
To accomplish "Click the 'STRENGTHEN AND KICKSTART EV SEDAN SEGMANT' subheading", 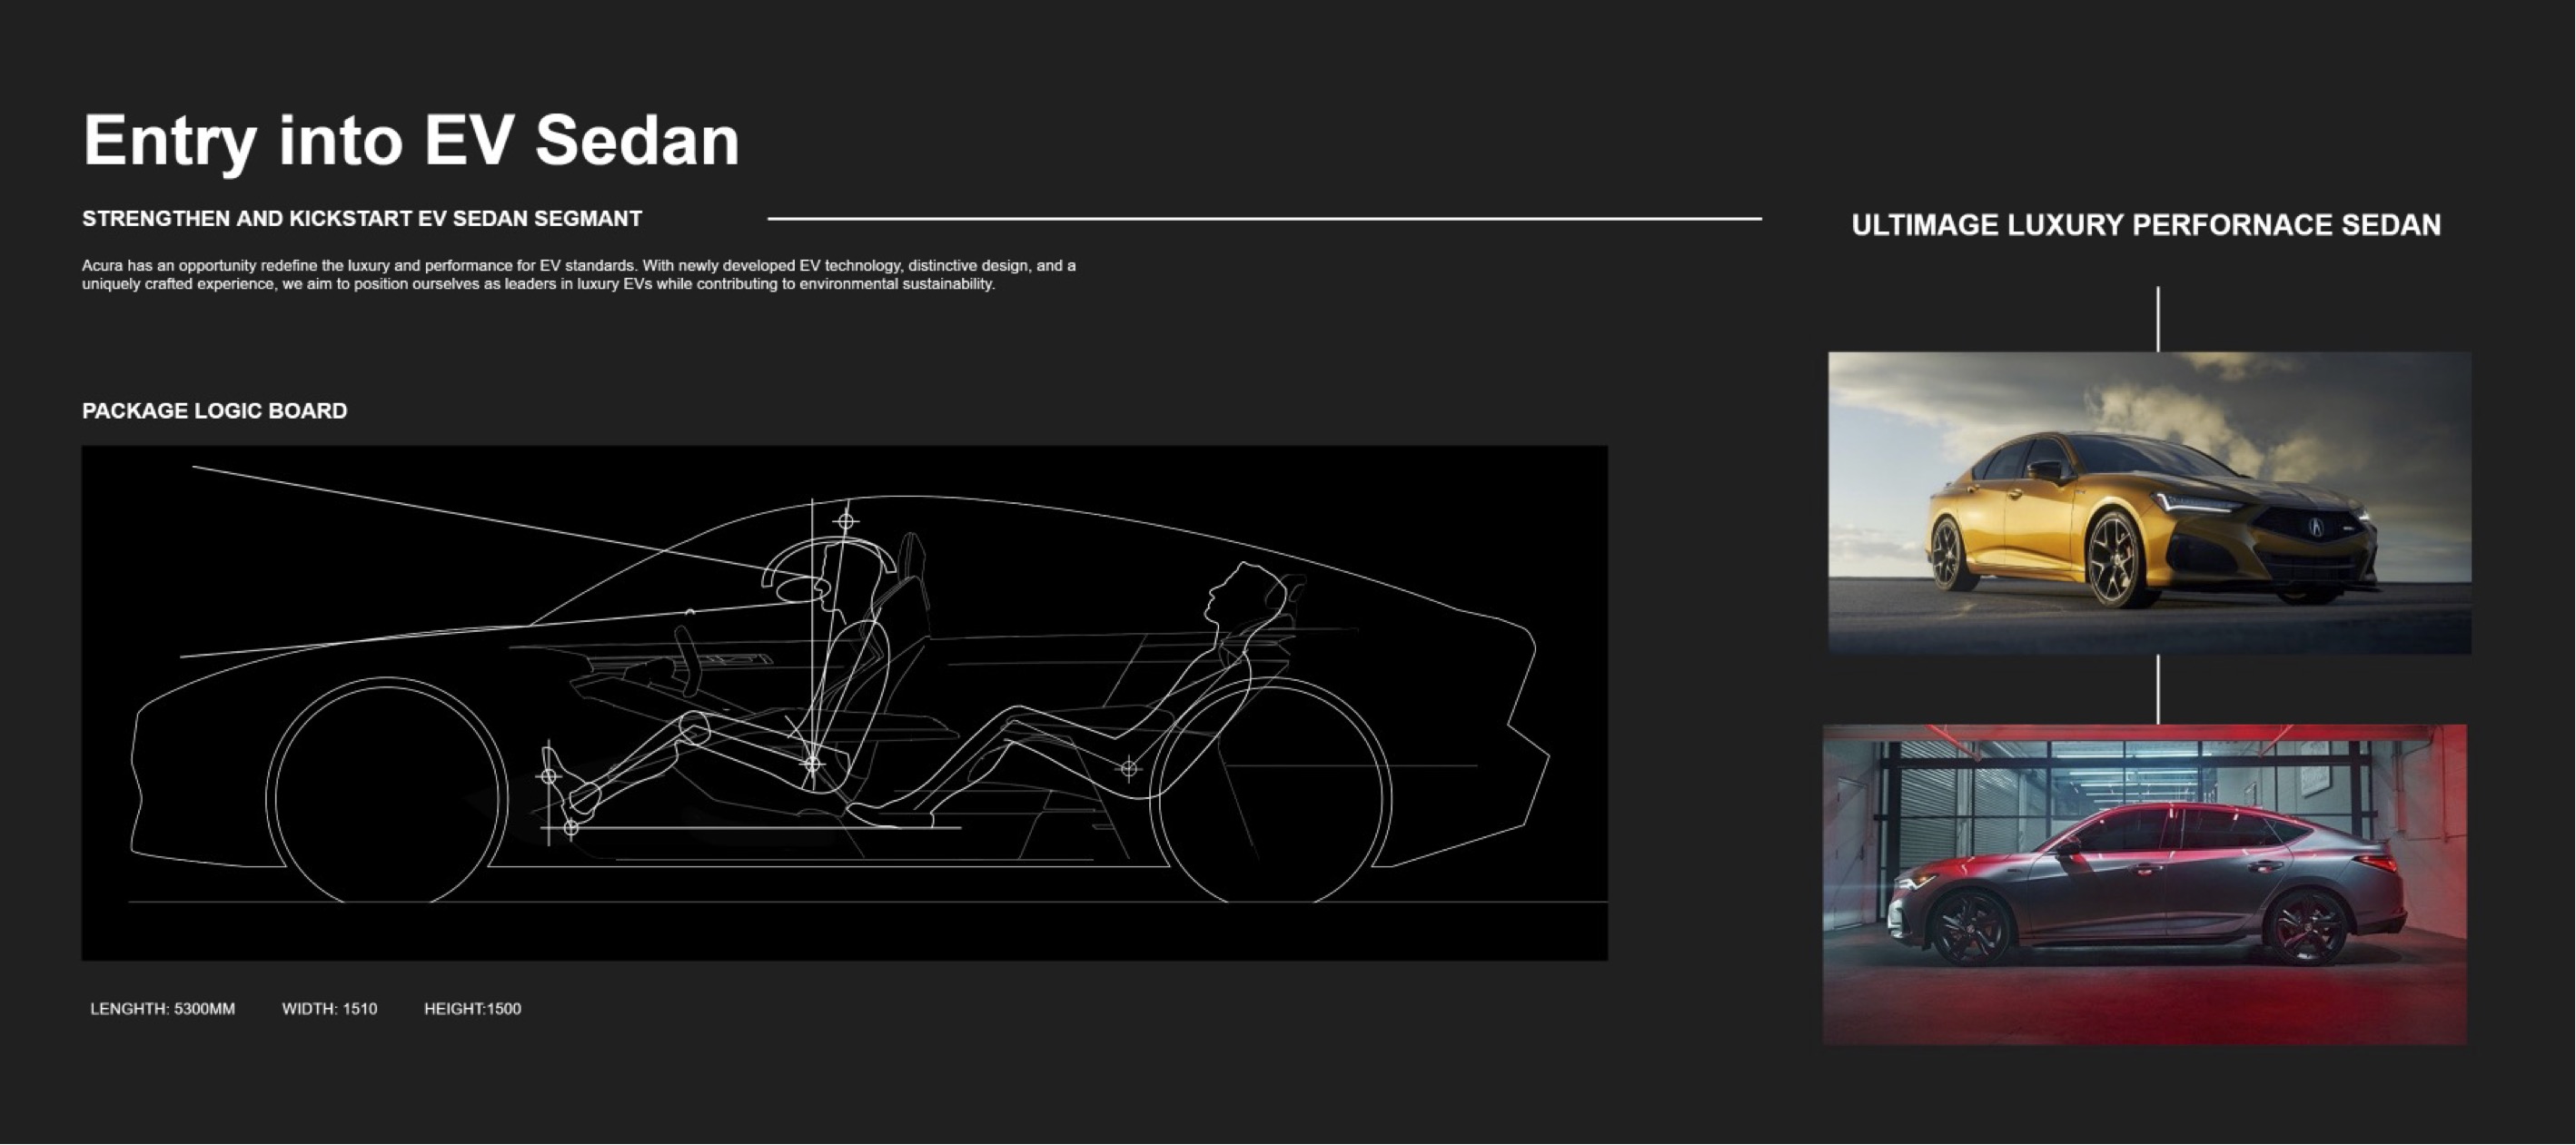I will click(x=362, y=219).
